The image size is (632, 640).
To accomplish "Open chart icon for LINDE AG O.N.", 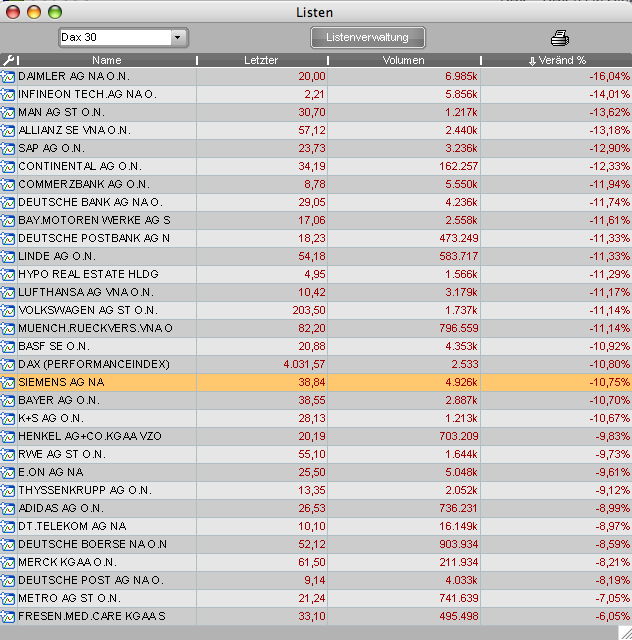I will click(x=8, y=256).
